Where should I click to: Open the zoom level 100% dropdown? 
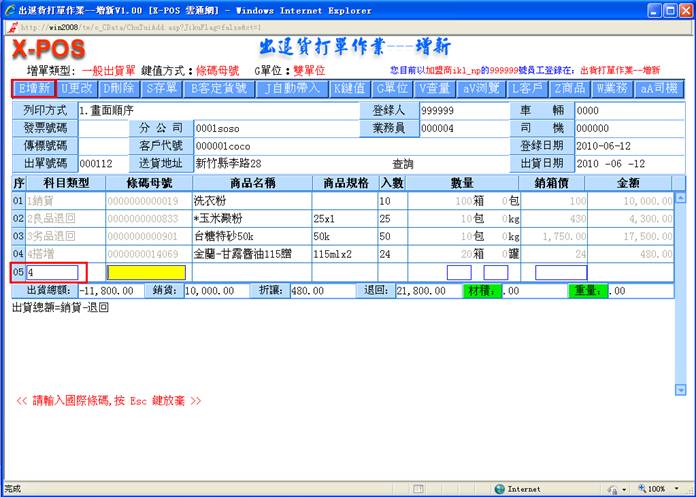click(655, 489)
